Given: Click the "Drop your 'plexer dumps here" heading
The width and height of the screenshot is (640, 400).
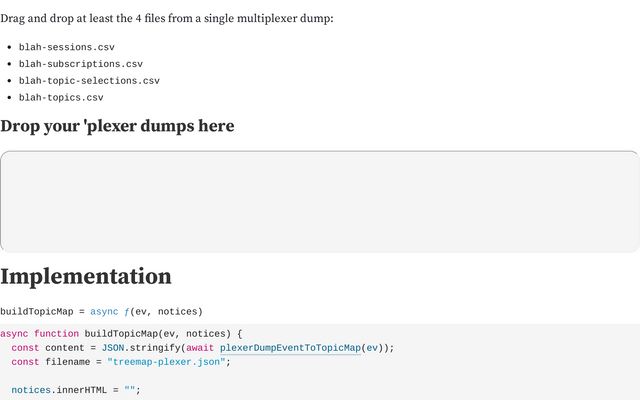Looking at the screenshot, I should click(x=117, y=126).
